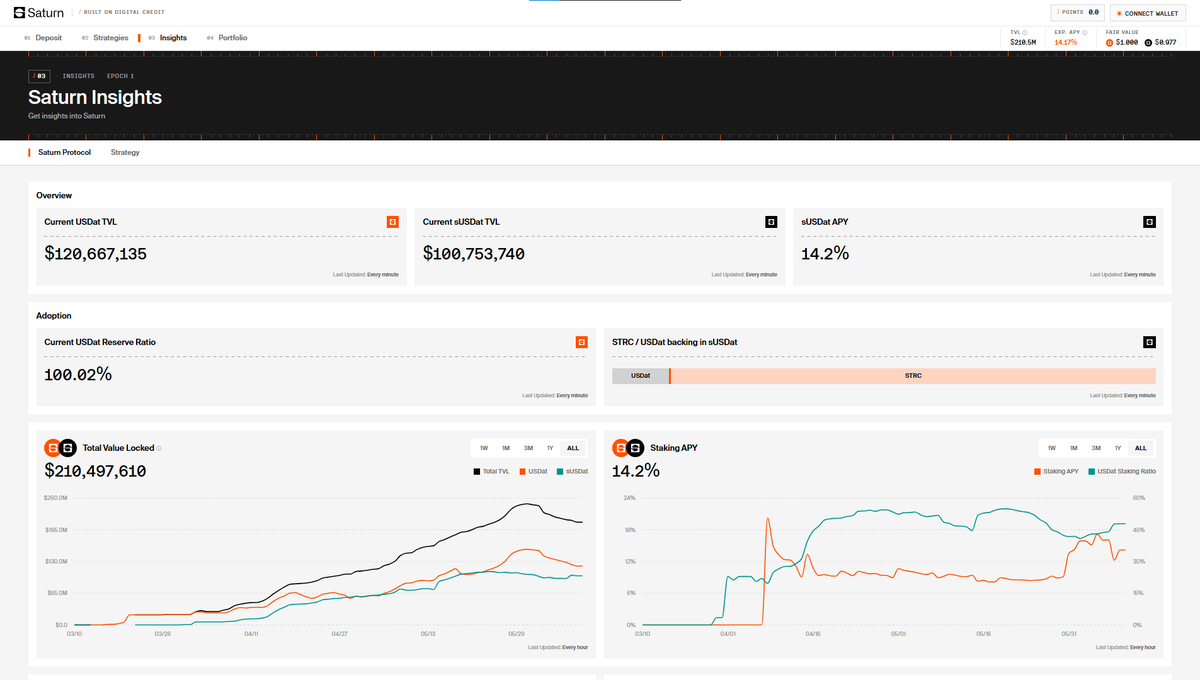This screenshot has width=1200, height=680.
Task: Click the 03 badge in the banner
Action: click(39, 76)
